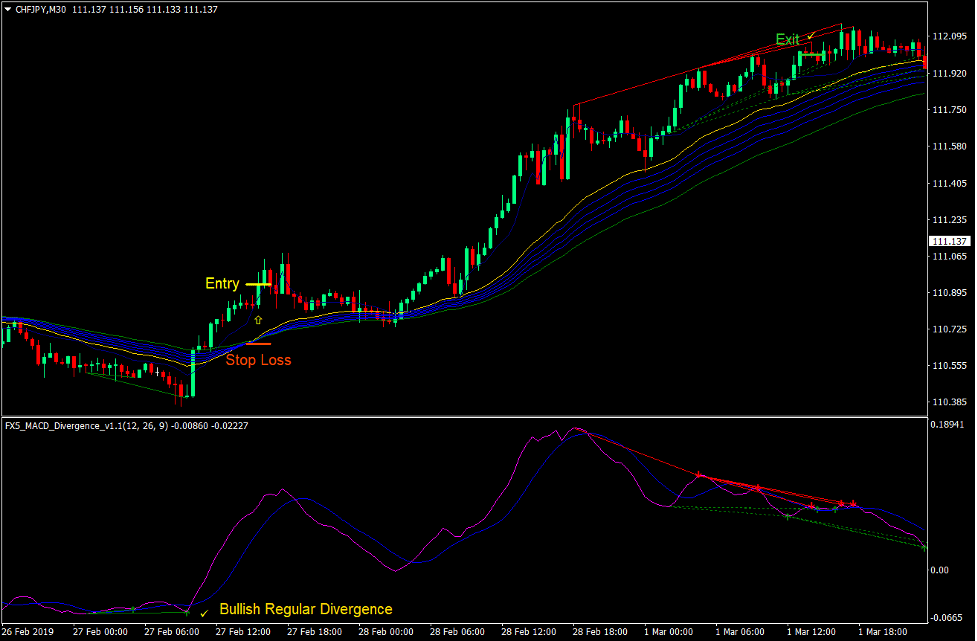Click the current price tag 111.137
This screenshot has width=977, height=641.
coord(949,242)
